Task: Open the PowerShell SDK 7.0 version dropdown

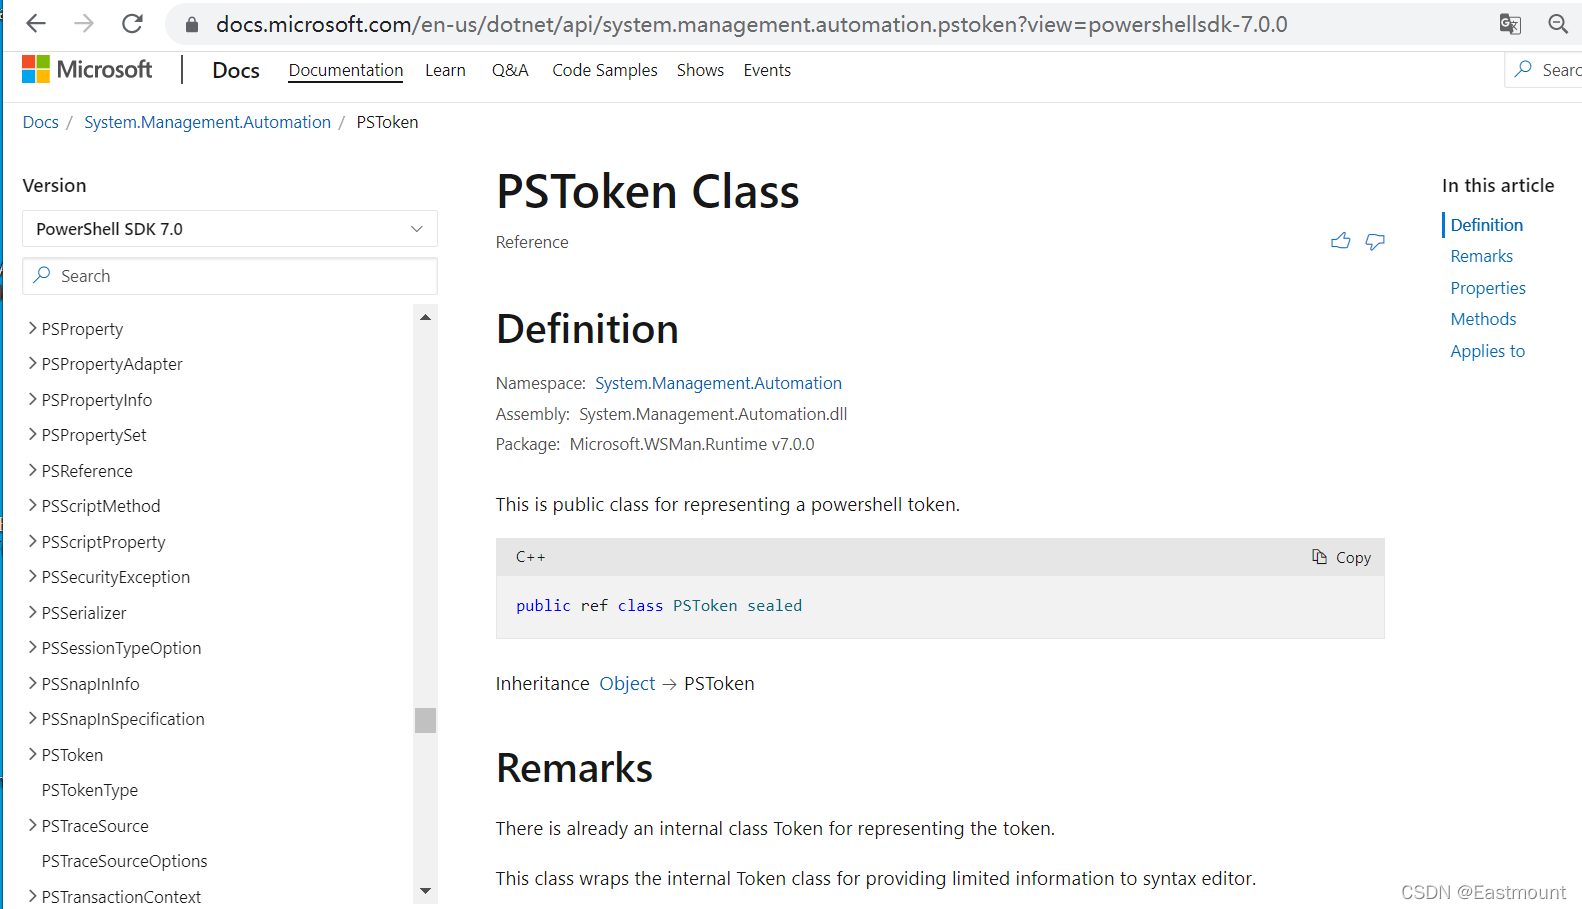Action: pyautogui.click(x=230, y=229)
